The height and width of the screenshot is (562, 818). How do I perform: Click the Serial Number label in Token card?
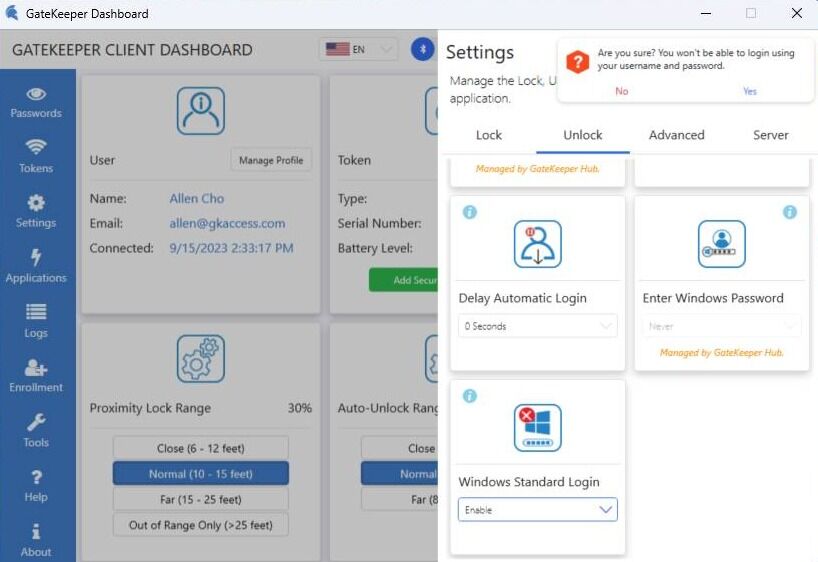coord(379,223)
